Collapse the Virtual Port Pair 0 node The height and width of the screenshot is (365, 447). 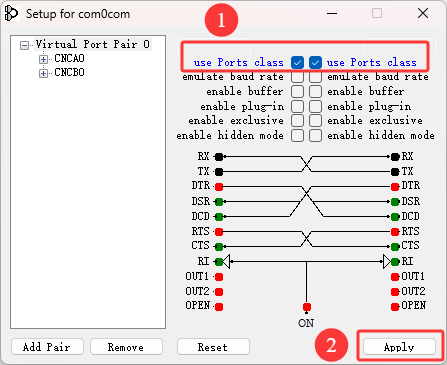pyautogui.click(x=24, y=45)
